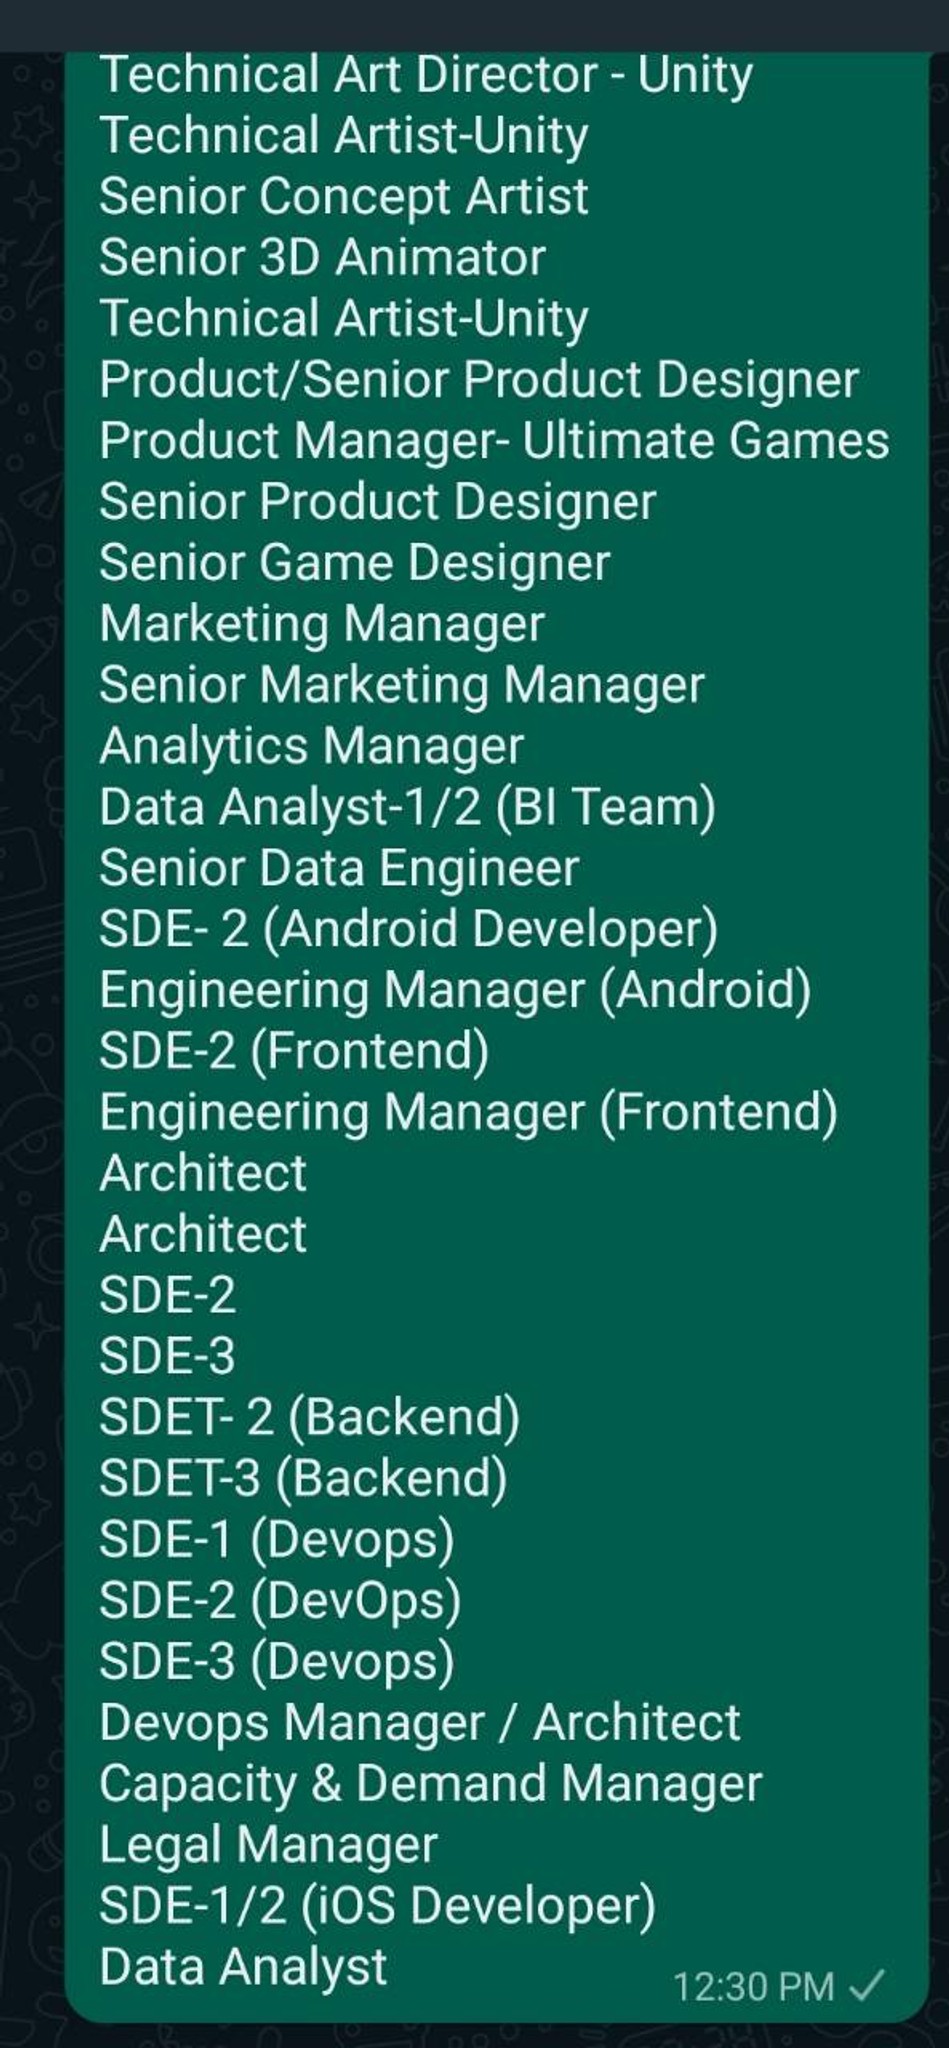
Task: Tap 'SDE-1/2 (iOS Developer)' line
Action: pyautogui.click(x=377, y=1906)
